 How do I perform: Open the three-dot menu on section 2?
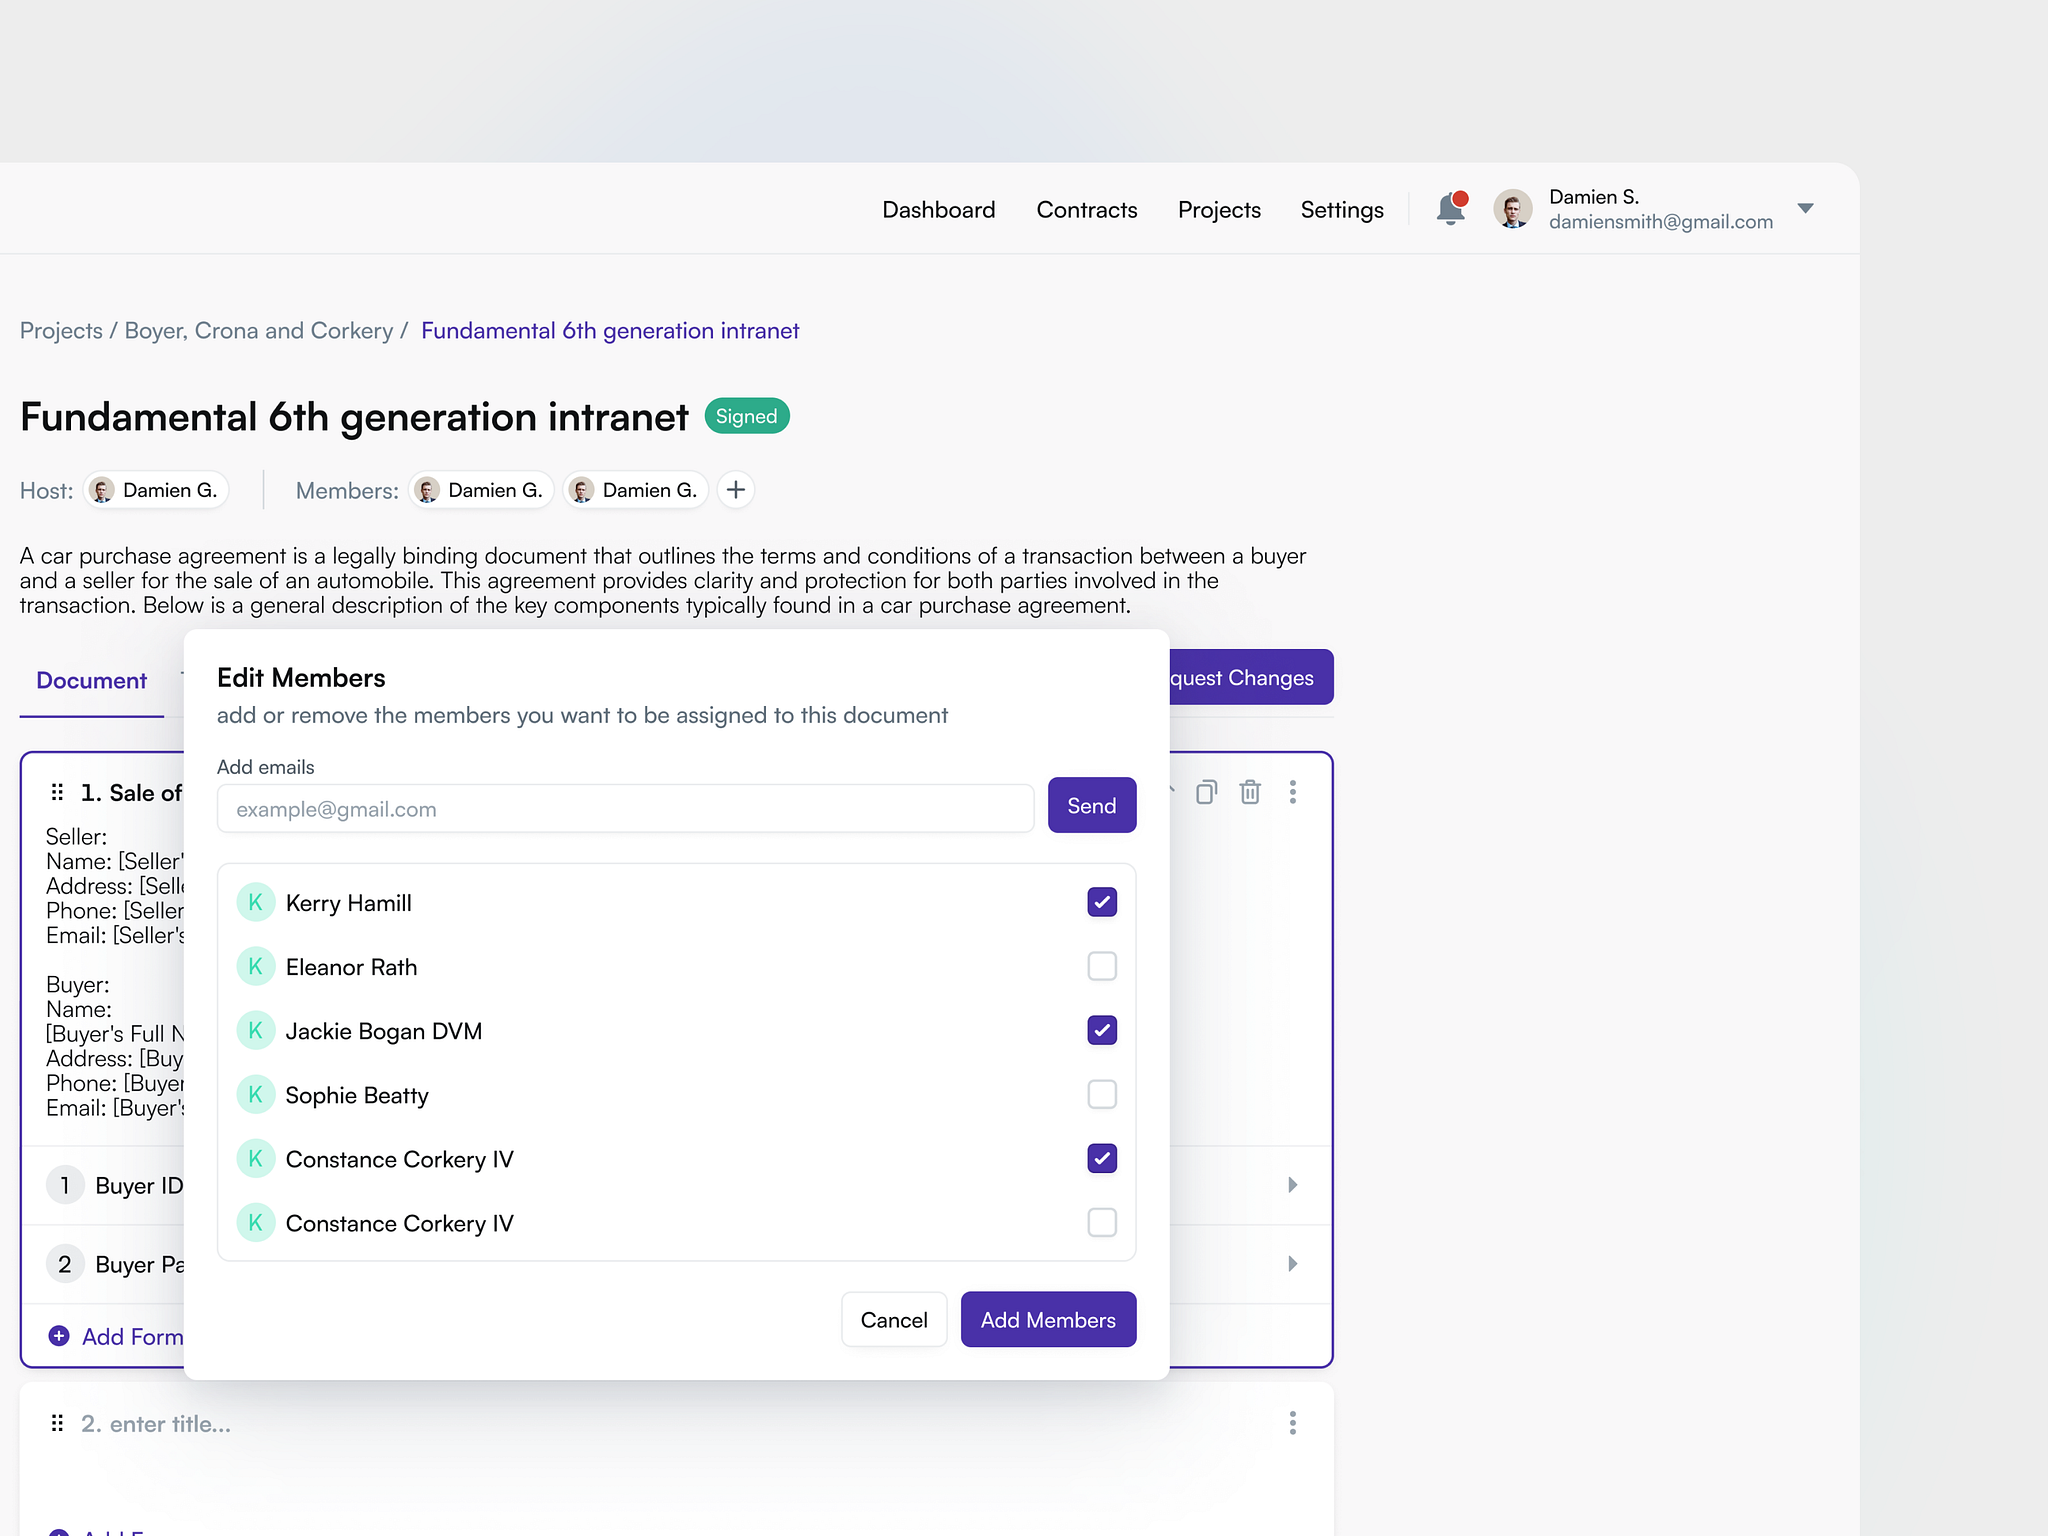click(x=1293, y=1422)
